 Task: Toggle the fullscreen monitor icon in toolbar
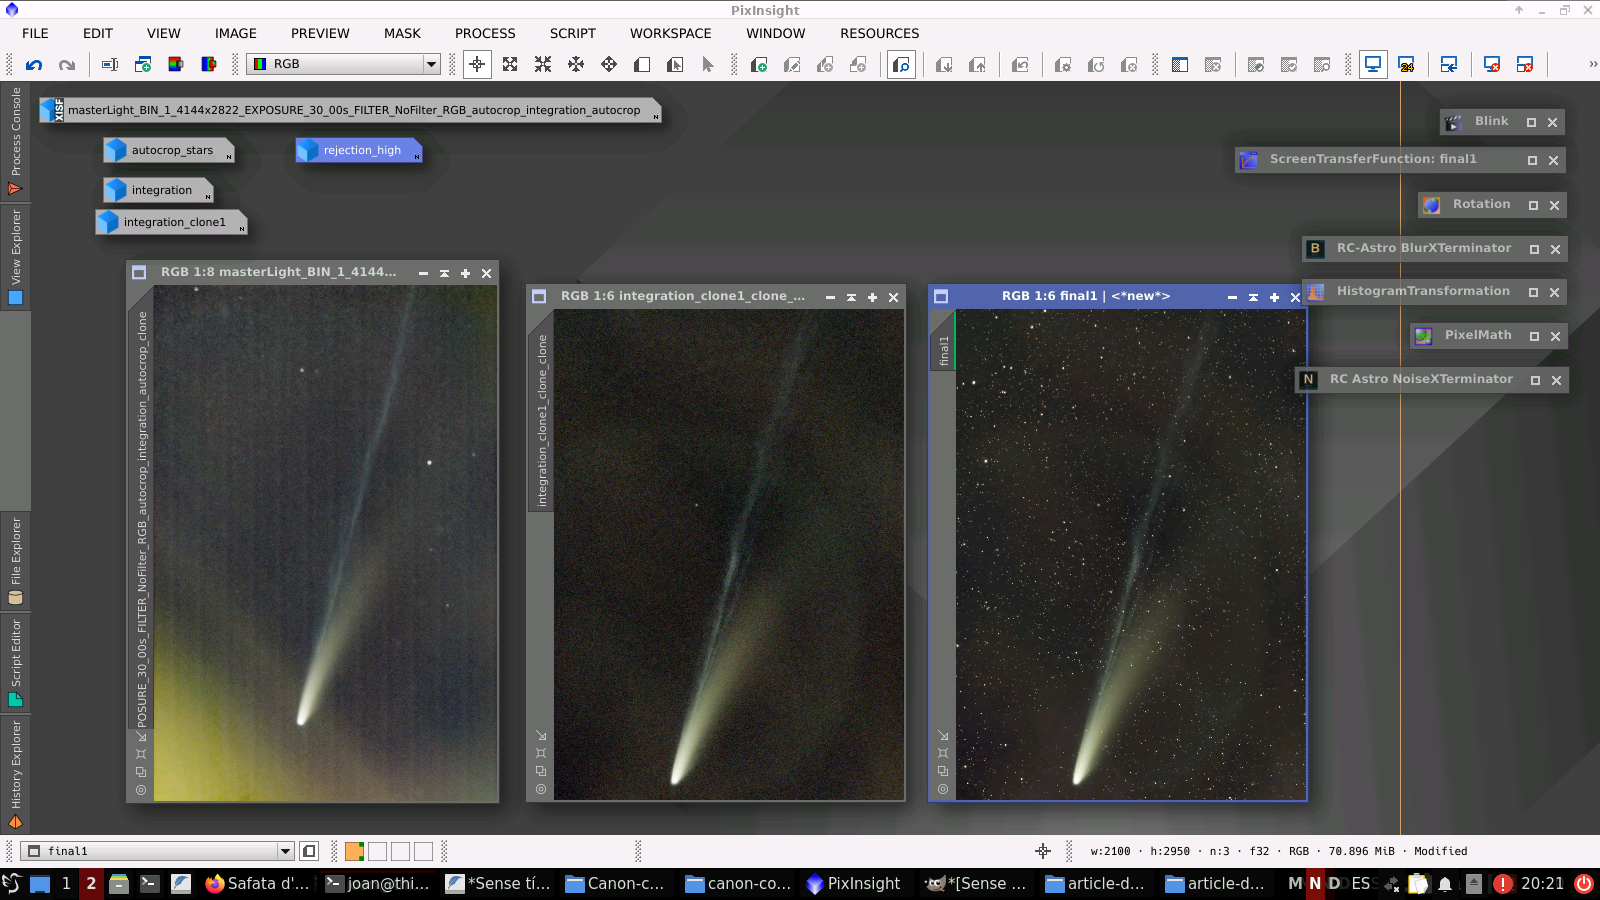point(1373,65)
